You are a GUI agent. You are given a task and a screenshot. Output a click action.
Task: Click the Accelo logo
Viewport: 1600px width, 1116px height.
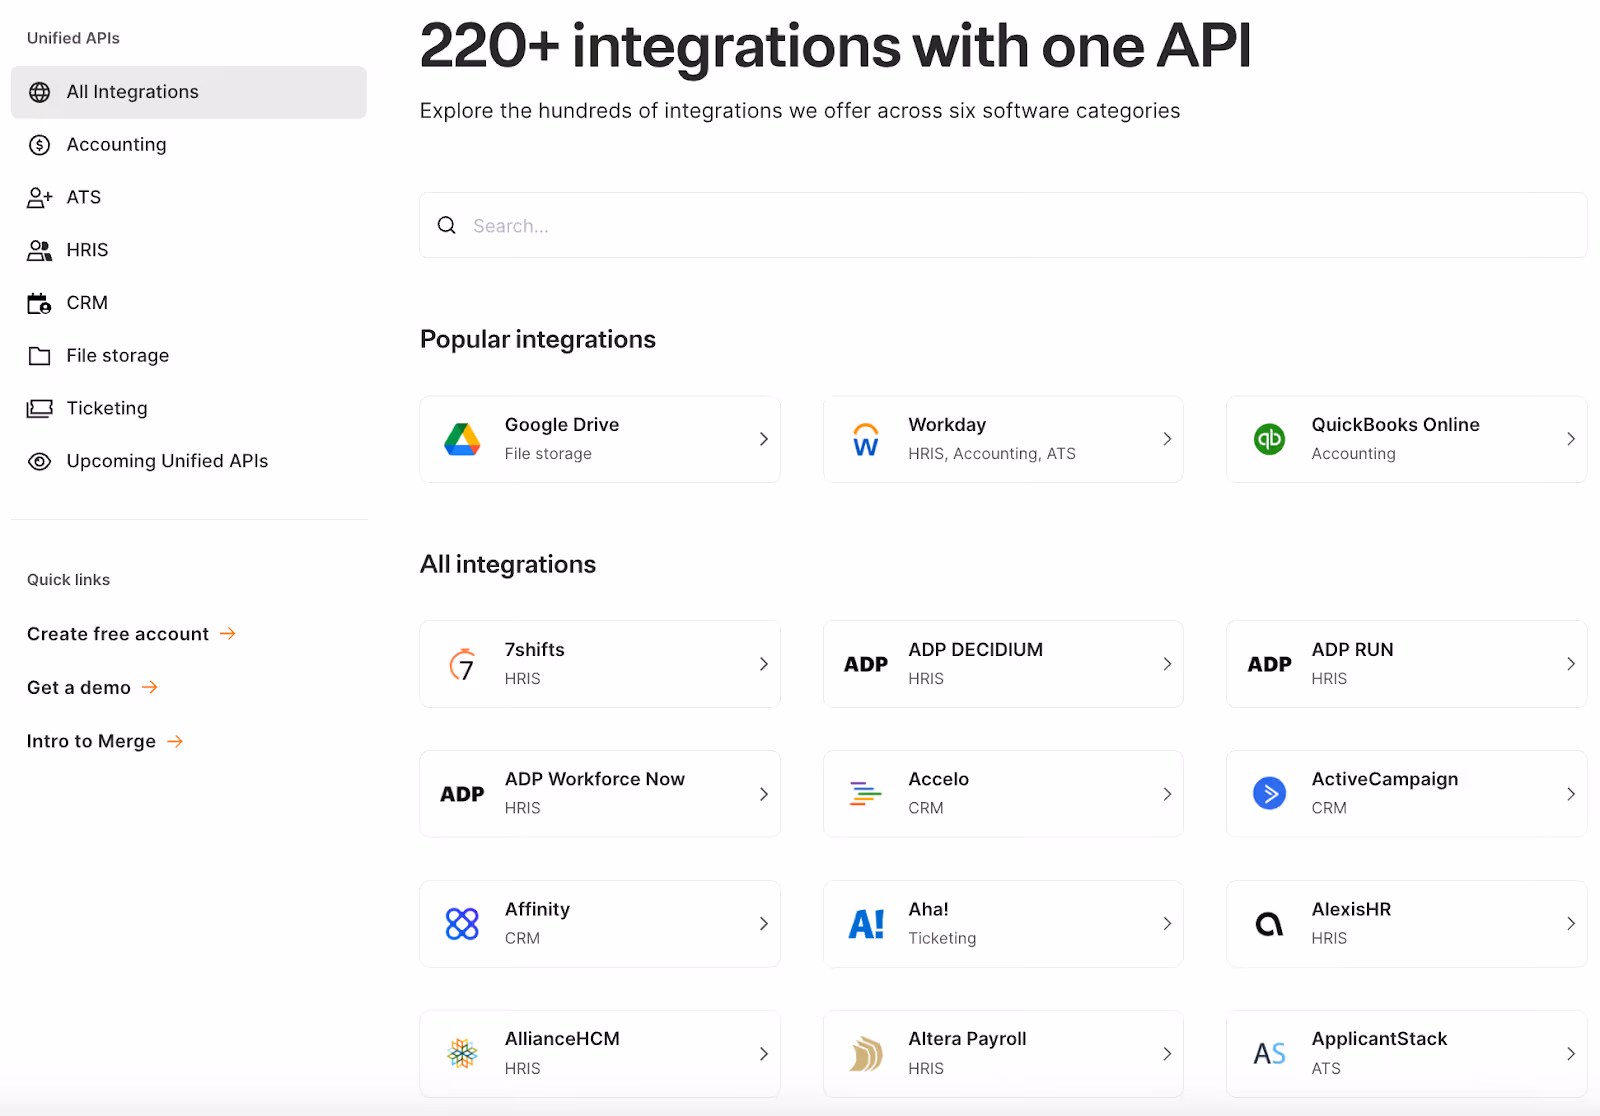[866, 794]
